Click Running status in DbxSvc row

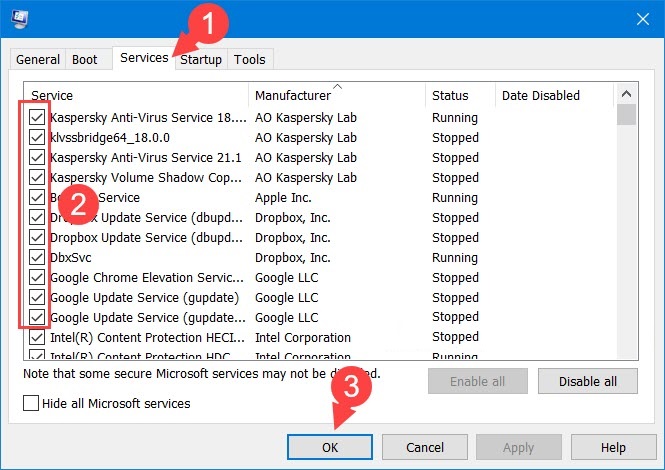click(x=455, y=258)
